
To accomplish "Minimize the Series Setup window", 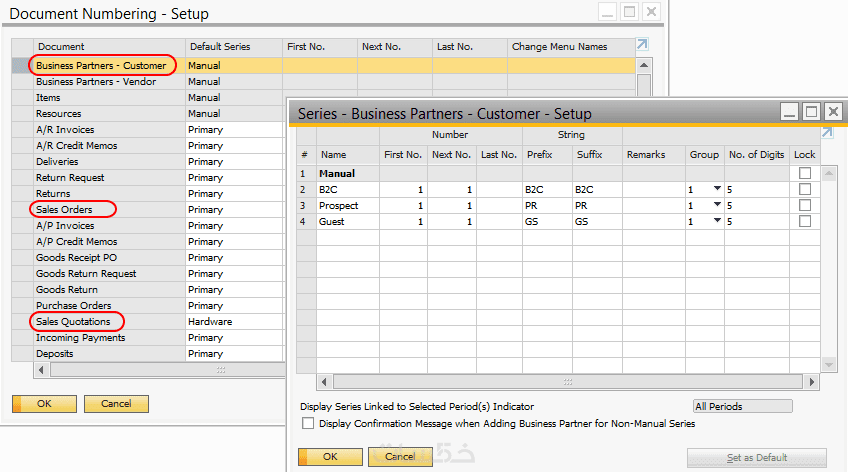I will pyautogui.click(x=790, y=112).
